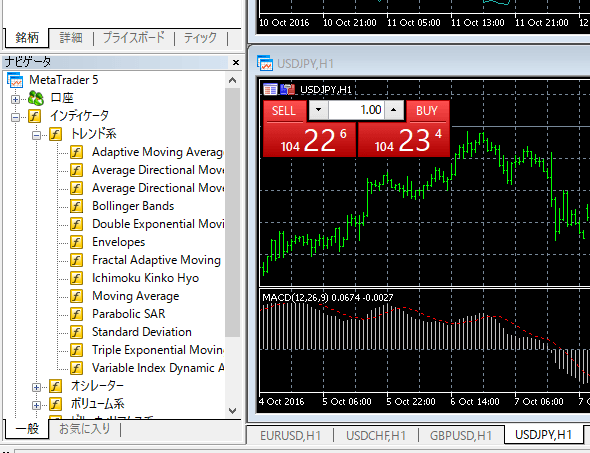Screen dimensions: 590x453
Task: Switch to the 詳細 tab
Action: tap(71, 38)
